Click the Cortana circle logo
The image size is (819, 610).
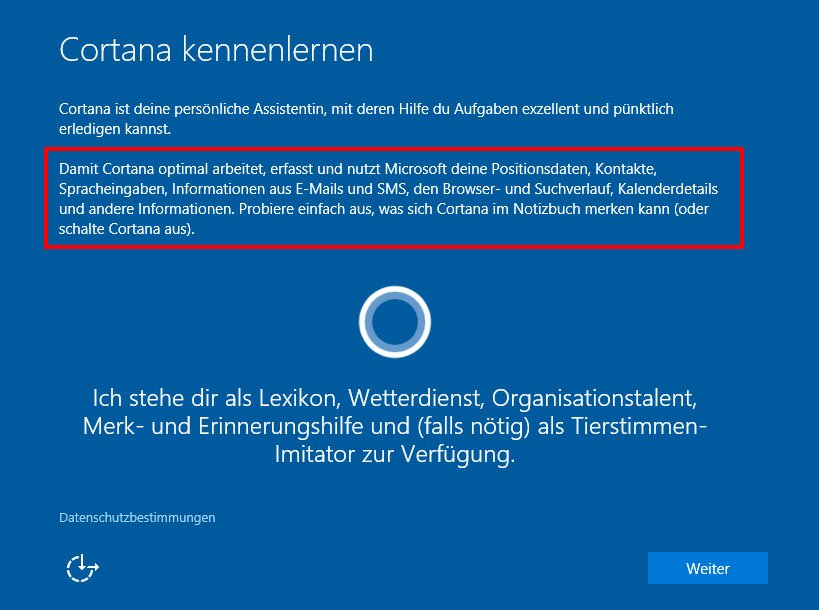(395, 322)
